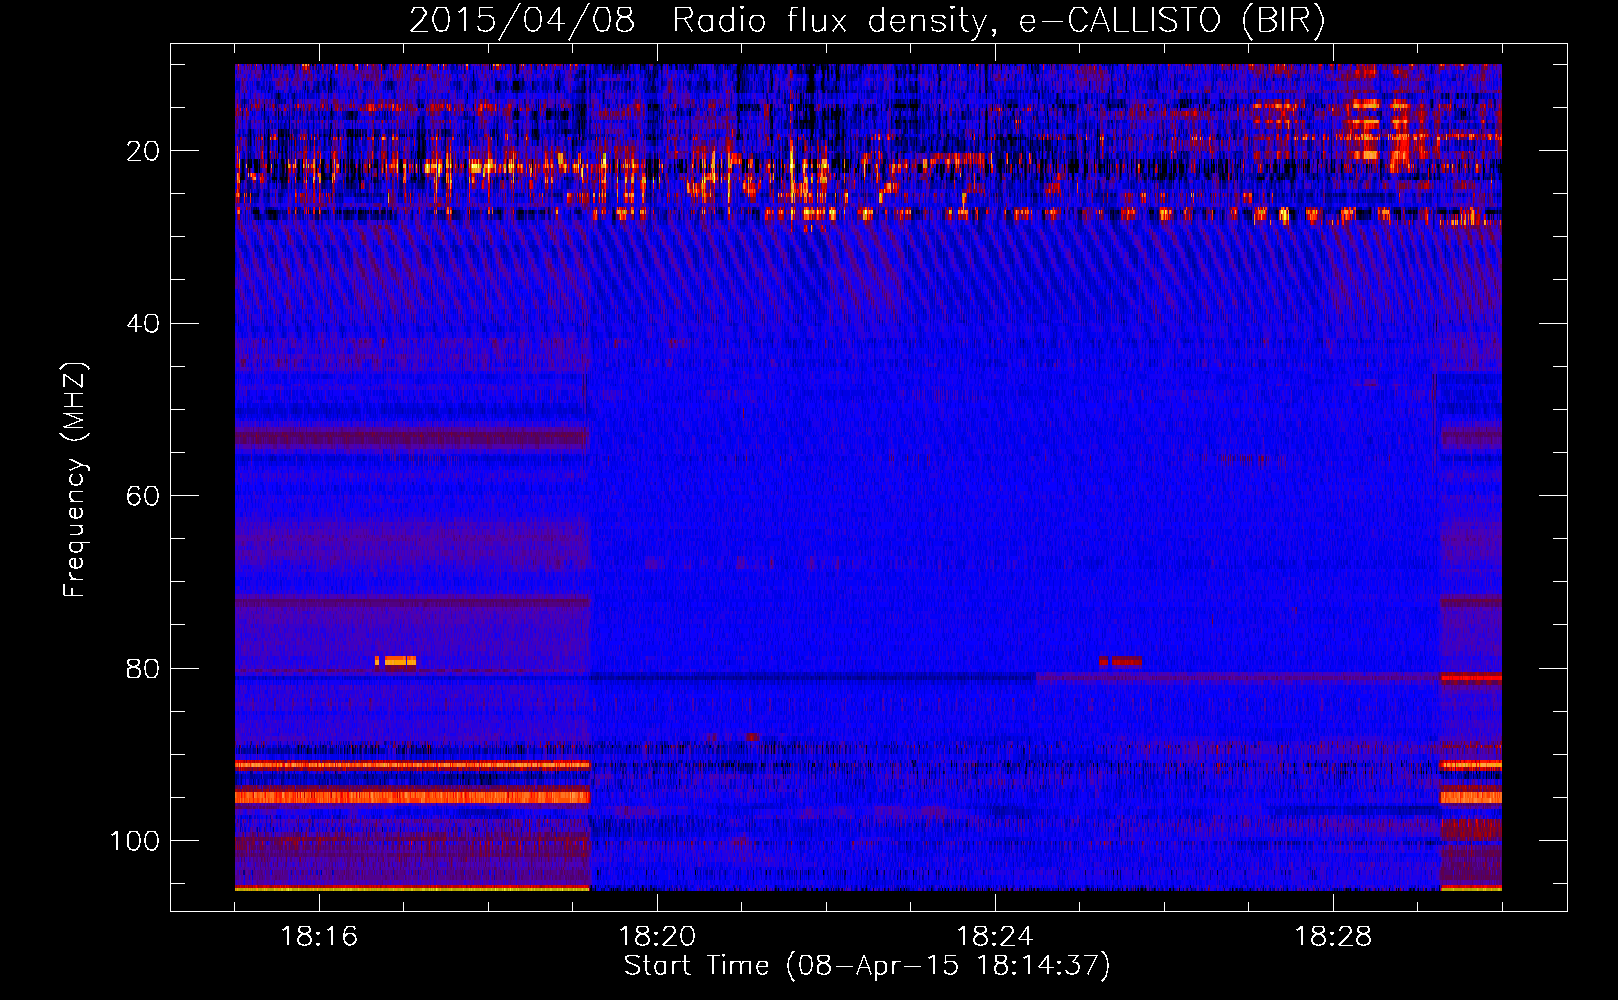The width and height of the screenshot is (1618, 1000).
Task: Click the frequency tick label "80"
Action: (143, 668)
